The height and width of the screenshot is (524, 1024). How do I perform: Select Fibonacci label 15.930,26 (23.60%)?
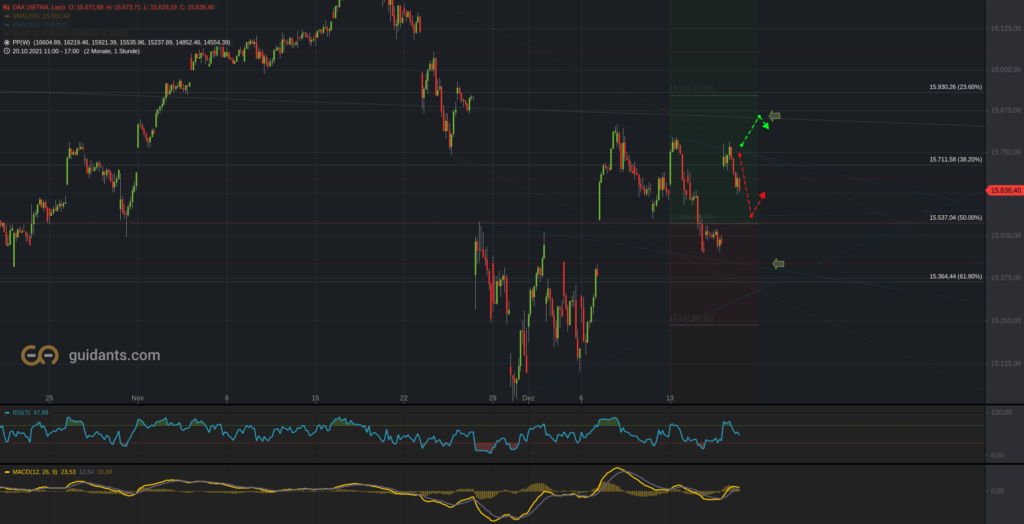[x=955, y=87]
